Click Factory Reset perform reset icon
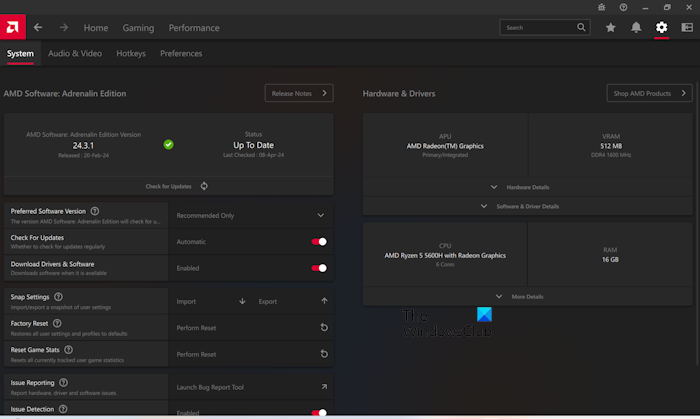This screenshot has height=419, width=700. [x=324, y=327]
